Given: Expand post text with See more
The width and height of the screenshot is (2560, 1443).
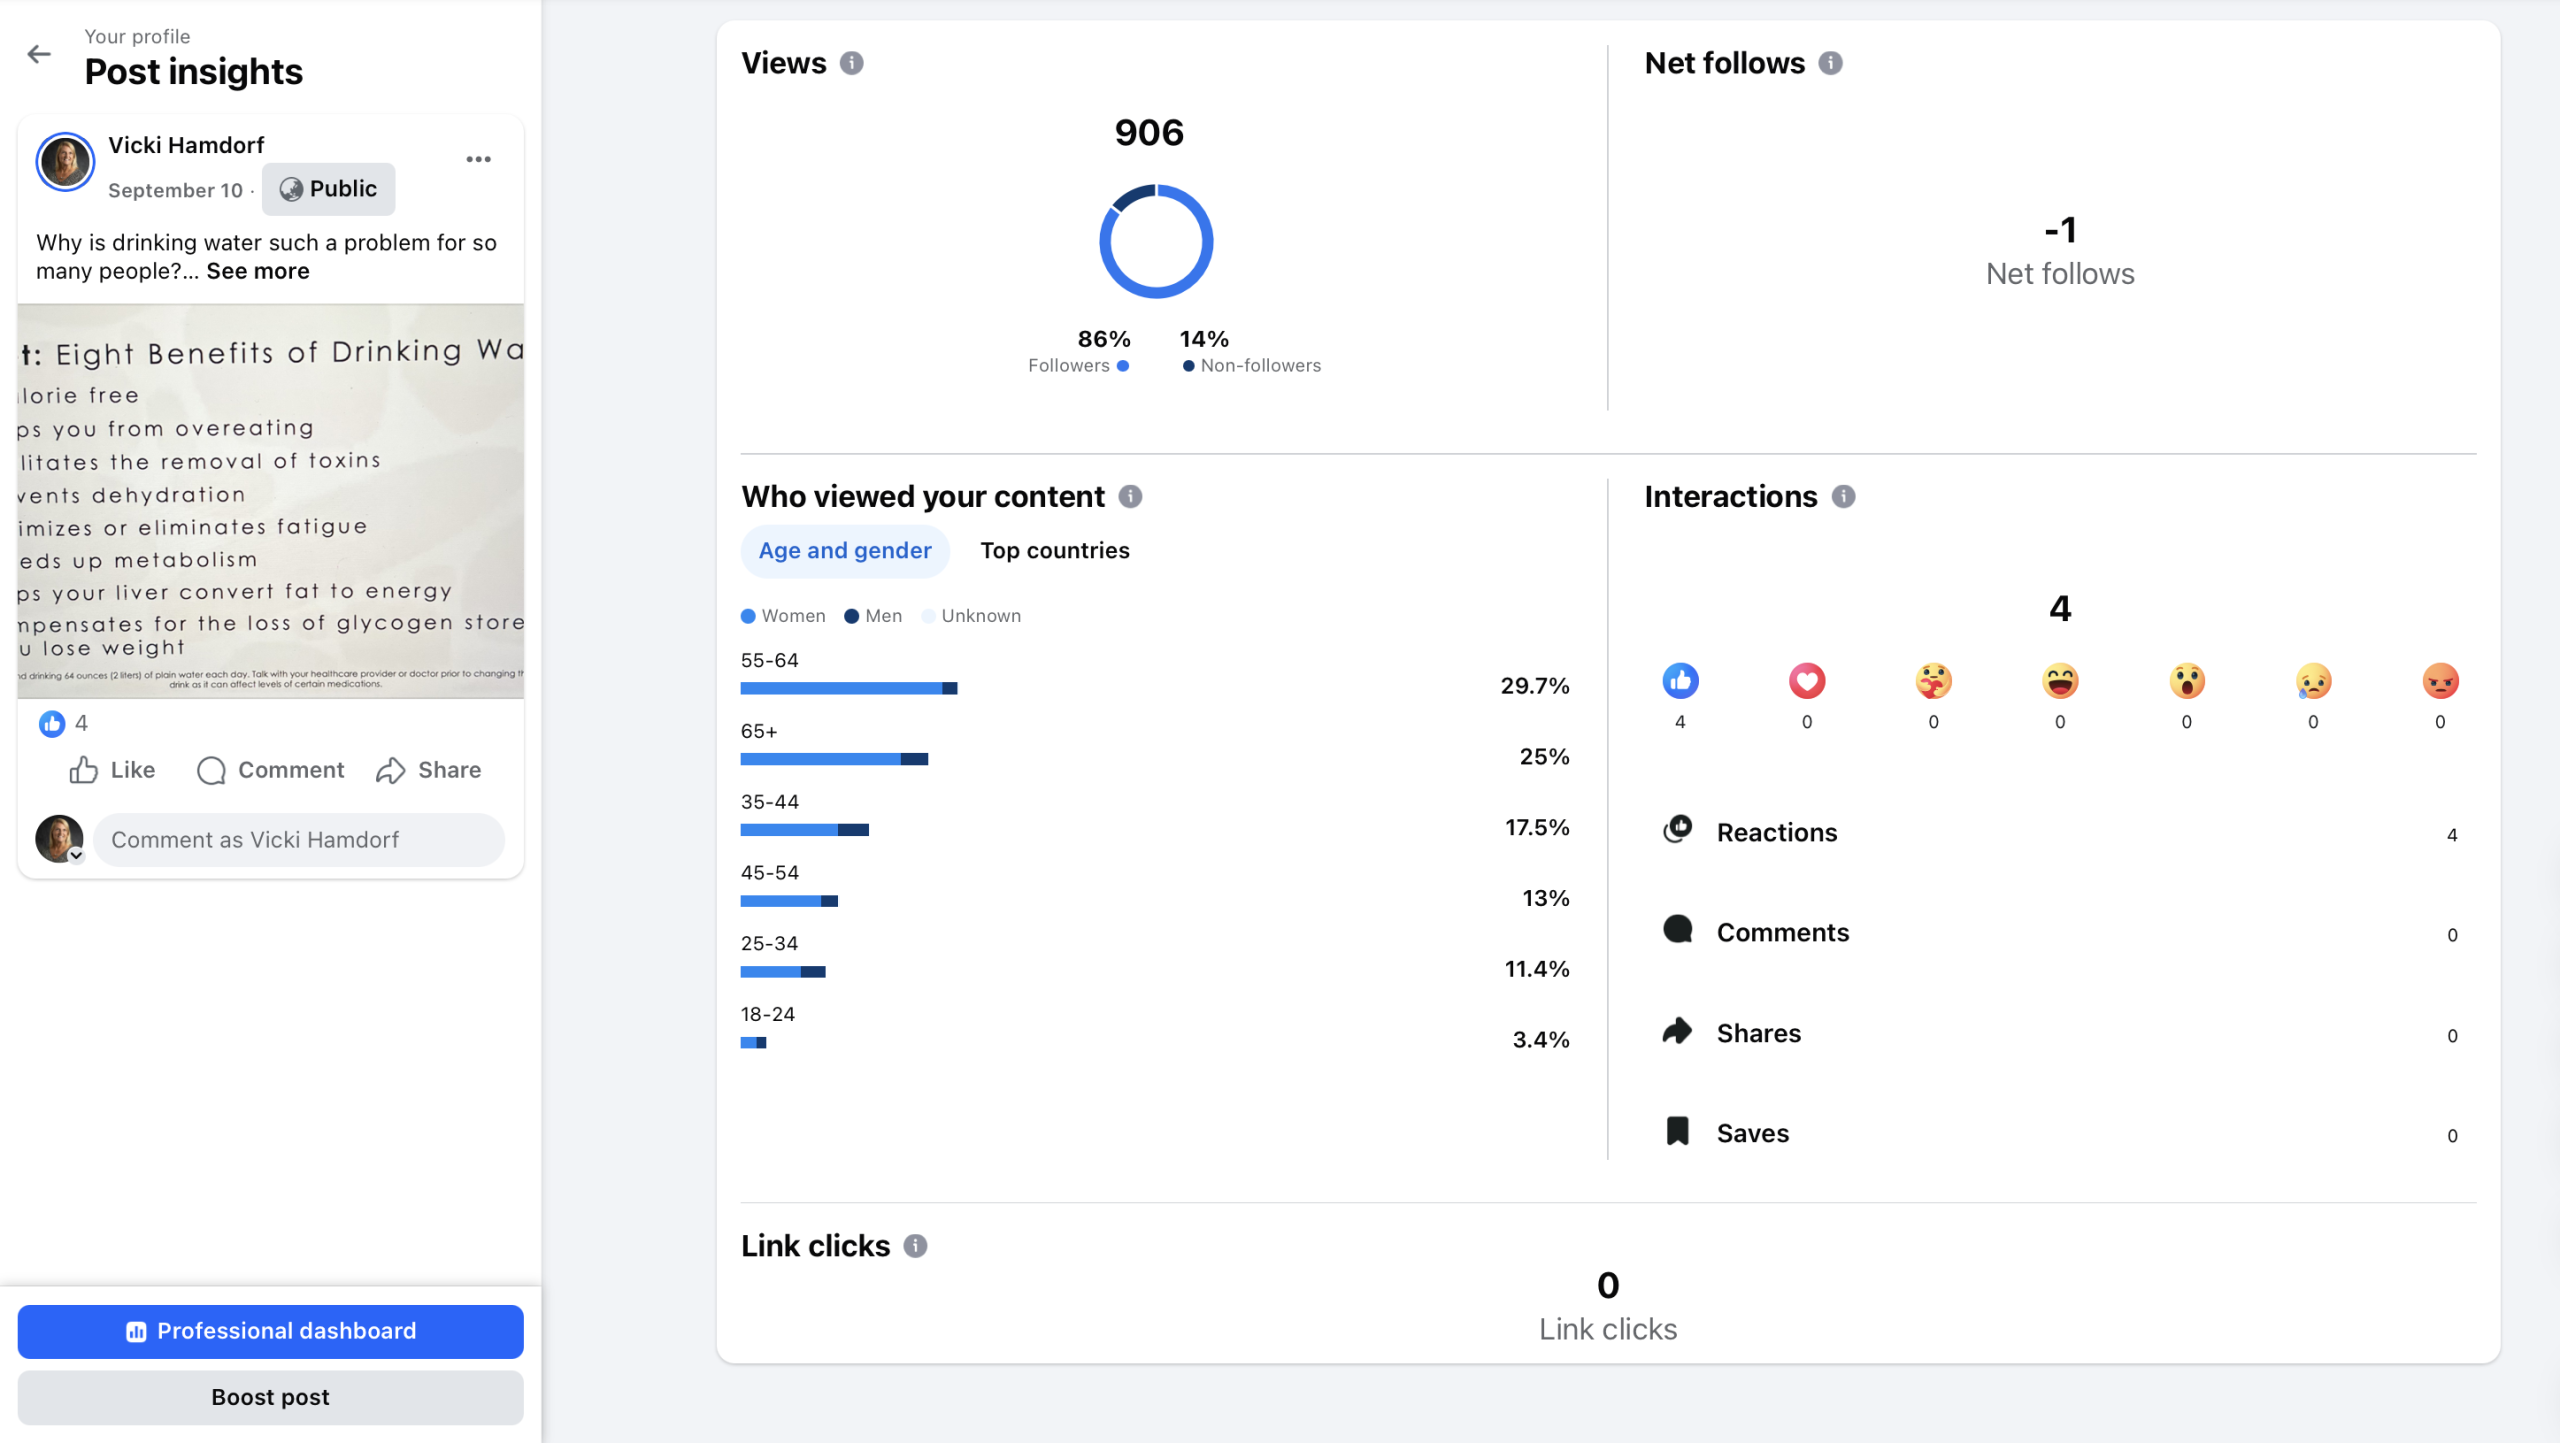Looking at the screenshot, I should [258, 271].
